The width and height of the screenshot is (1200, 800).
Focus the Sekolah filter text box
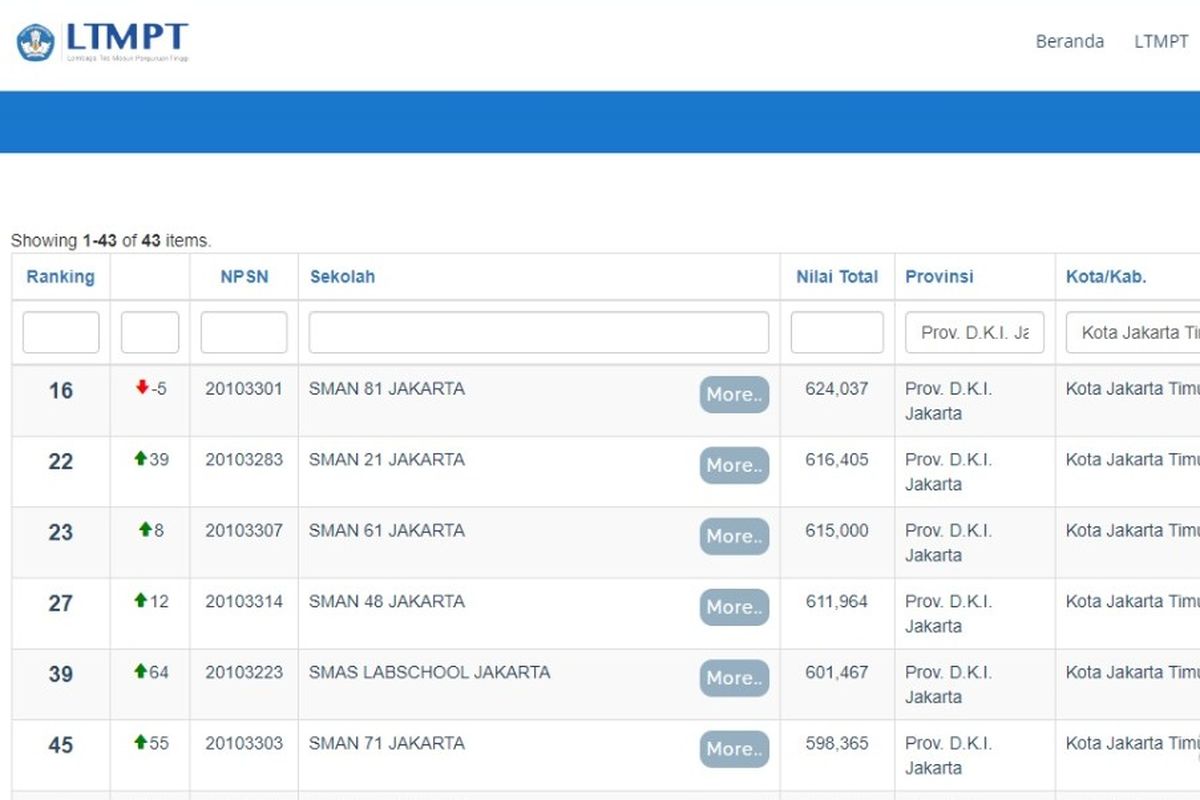[538, 333]
